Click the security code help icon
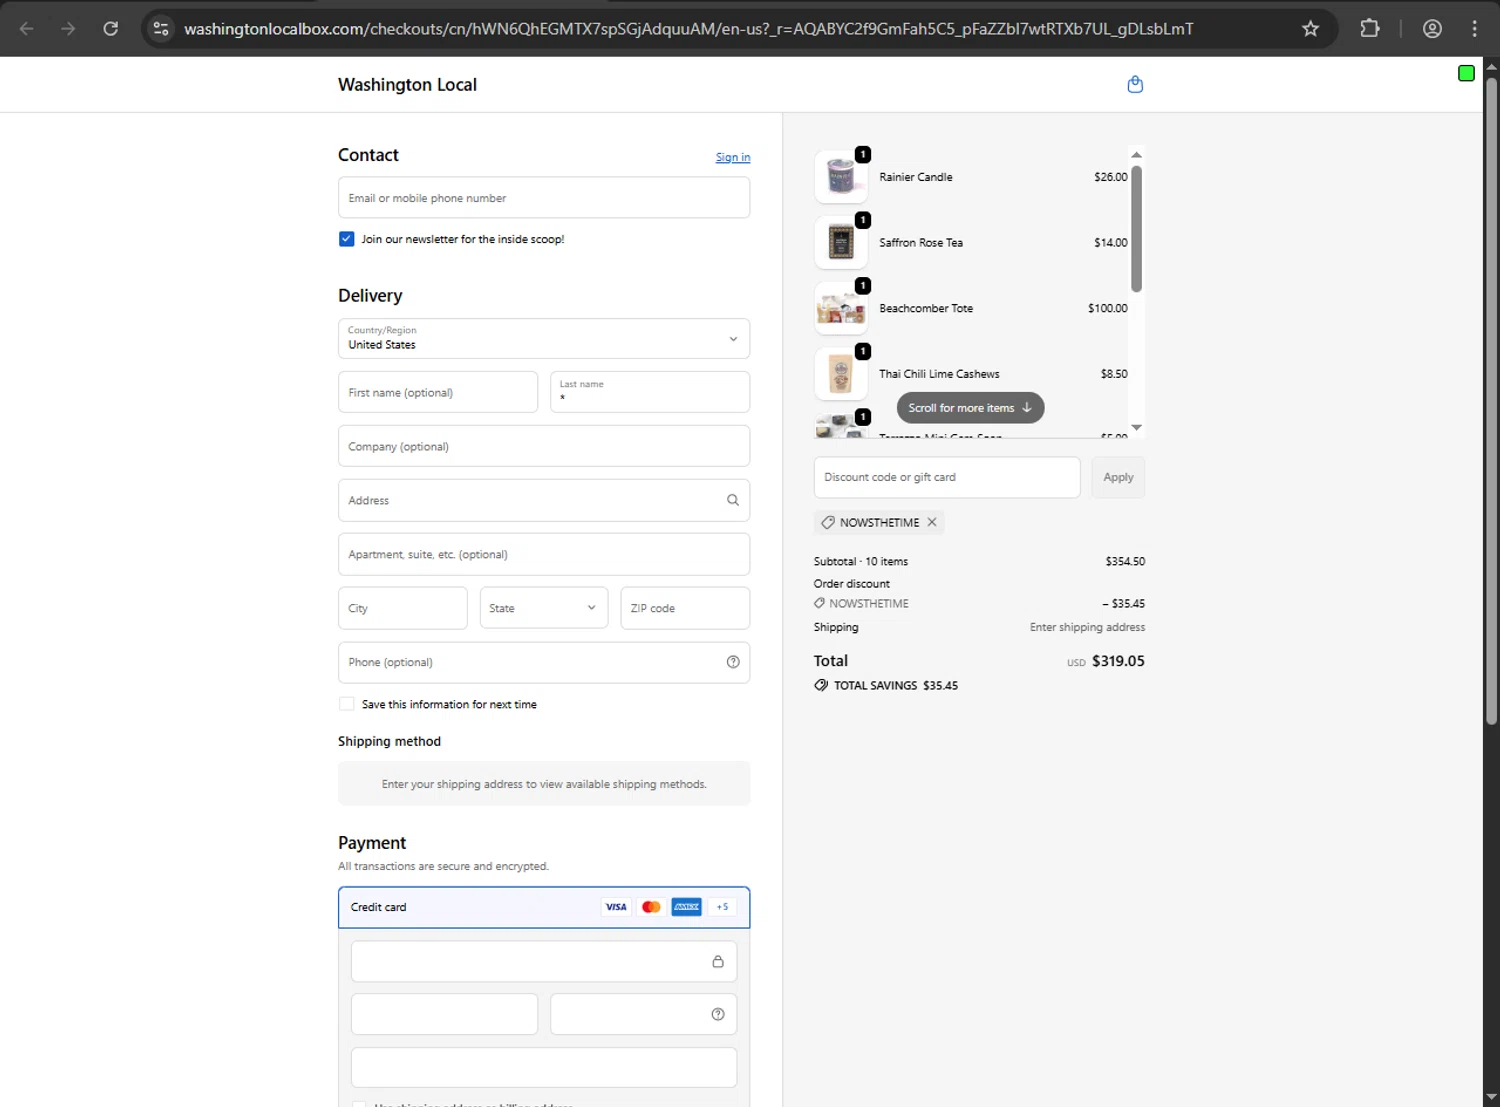 717,1014
